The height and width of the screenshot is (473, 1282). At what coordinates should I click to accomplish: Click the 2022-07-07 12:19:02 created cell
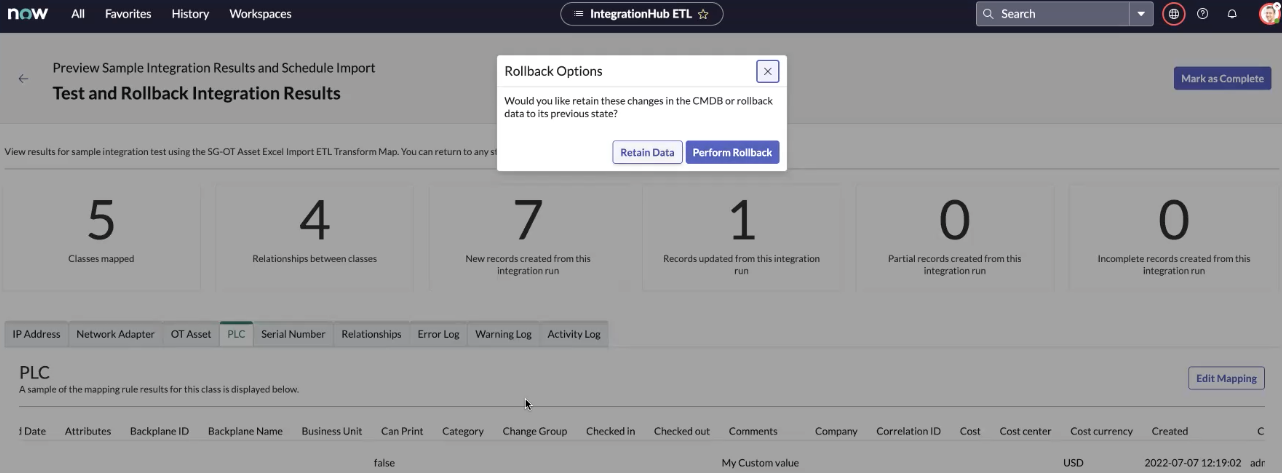click(1193, 463)
